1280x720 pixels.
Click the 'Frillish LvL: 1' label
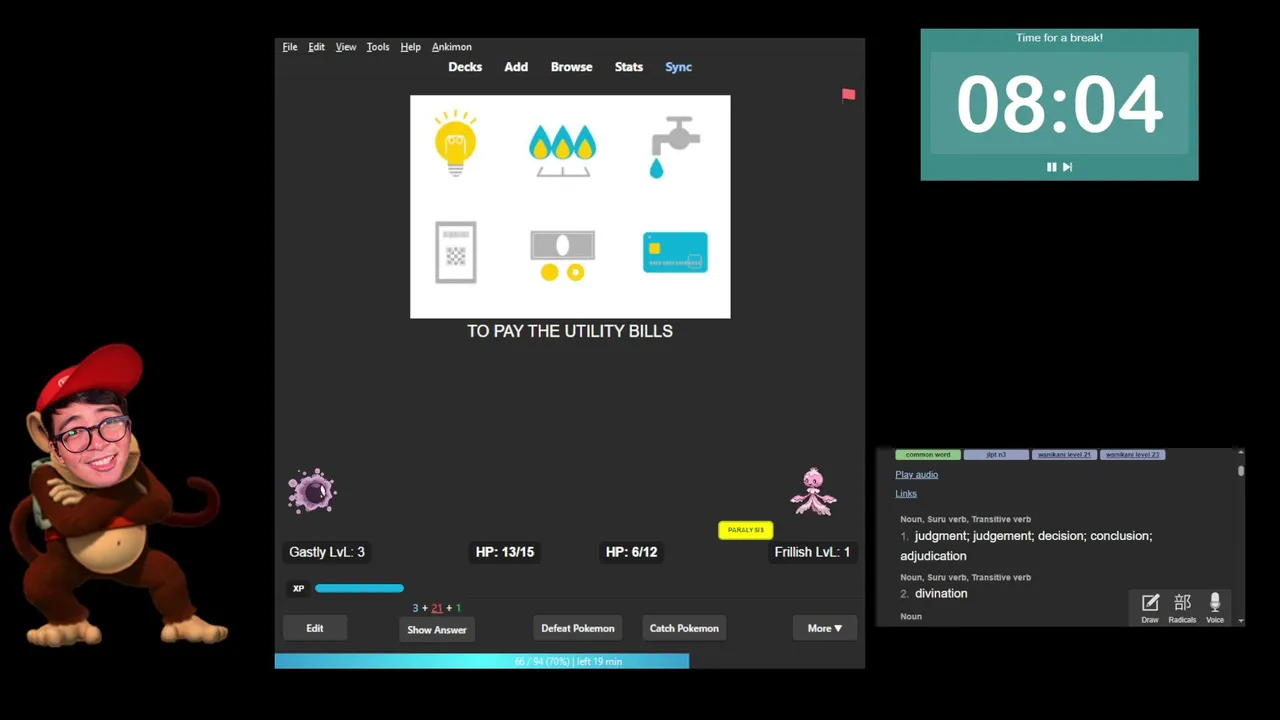pos(812,552)
